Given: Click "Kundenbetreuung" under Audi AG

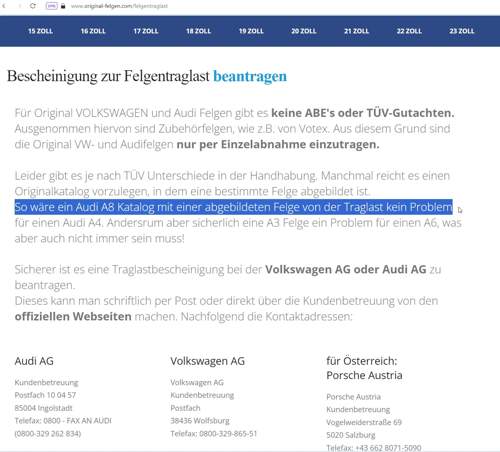Looking at the screenshot, I should pyautogui.click(x=46, y=383).
